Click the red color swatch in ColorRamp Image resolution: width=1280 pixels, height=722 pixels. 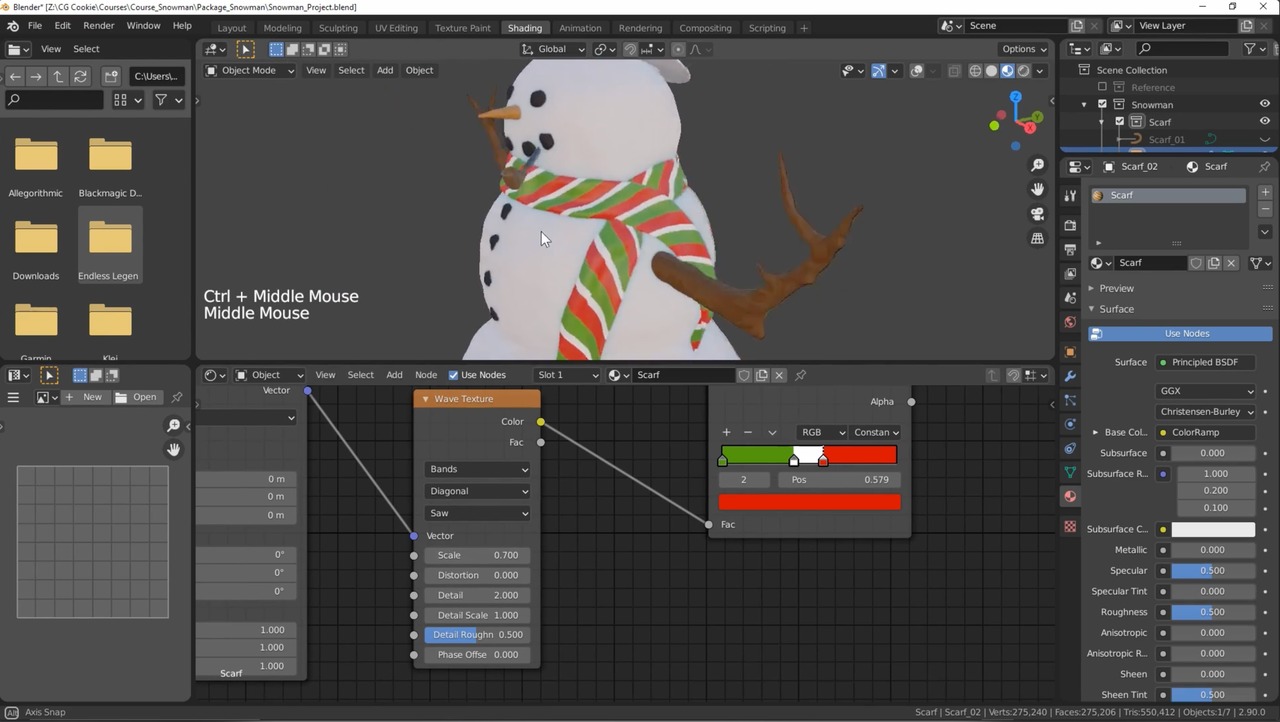[x=809, y=502]
